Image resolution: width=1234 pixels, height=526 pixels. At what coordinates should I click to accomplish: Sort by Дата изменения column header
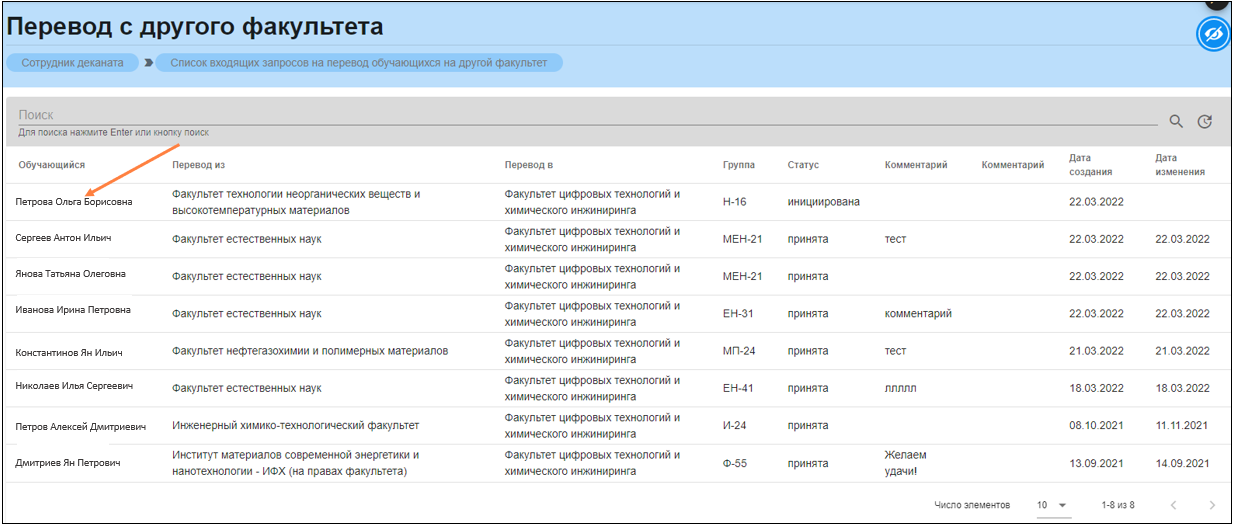click(x=1180, y=165)
